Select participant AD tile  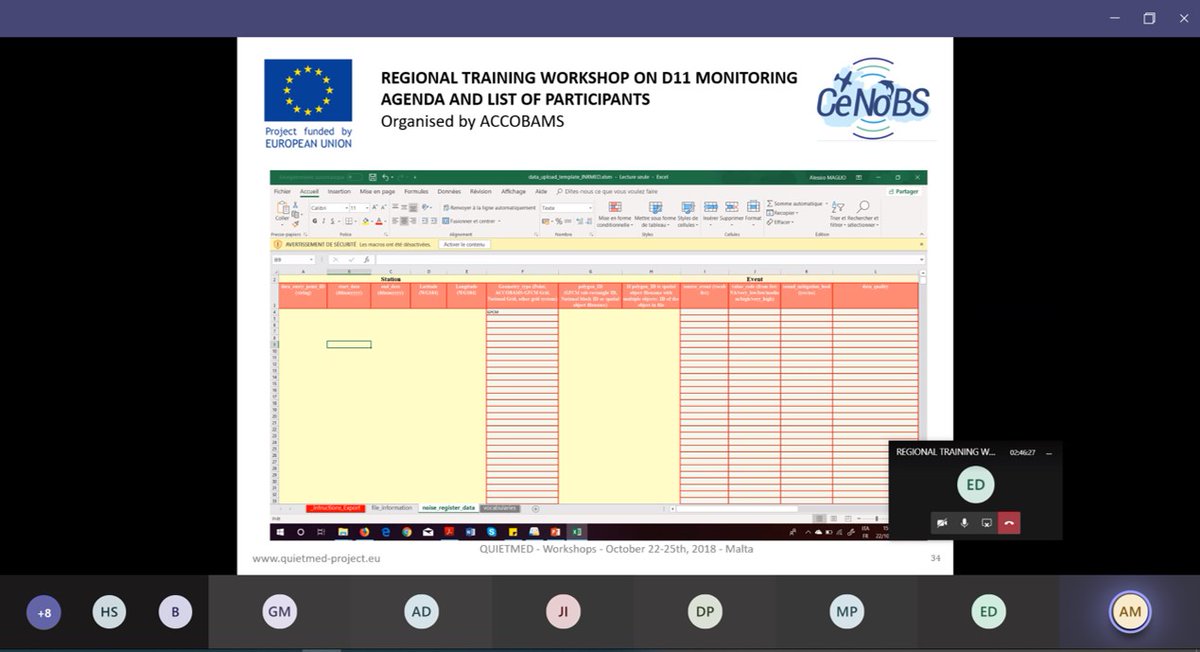coord(421,612)
